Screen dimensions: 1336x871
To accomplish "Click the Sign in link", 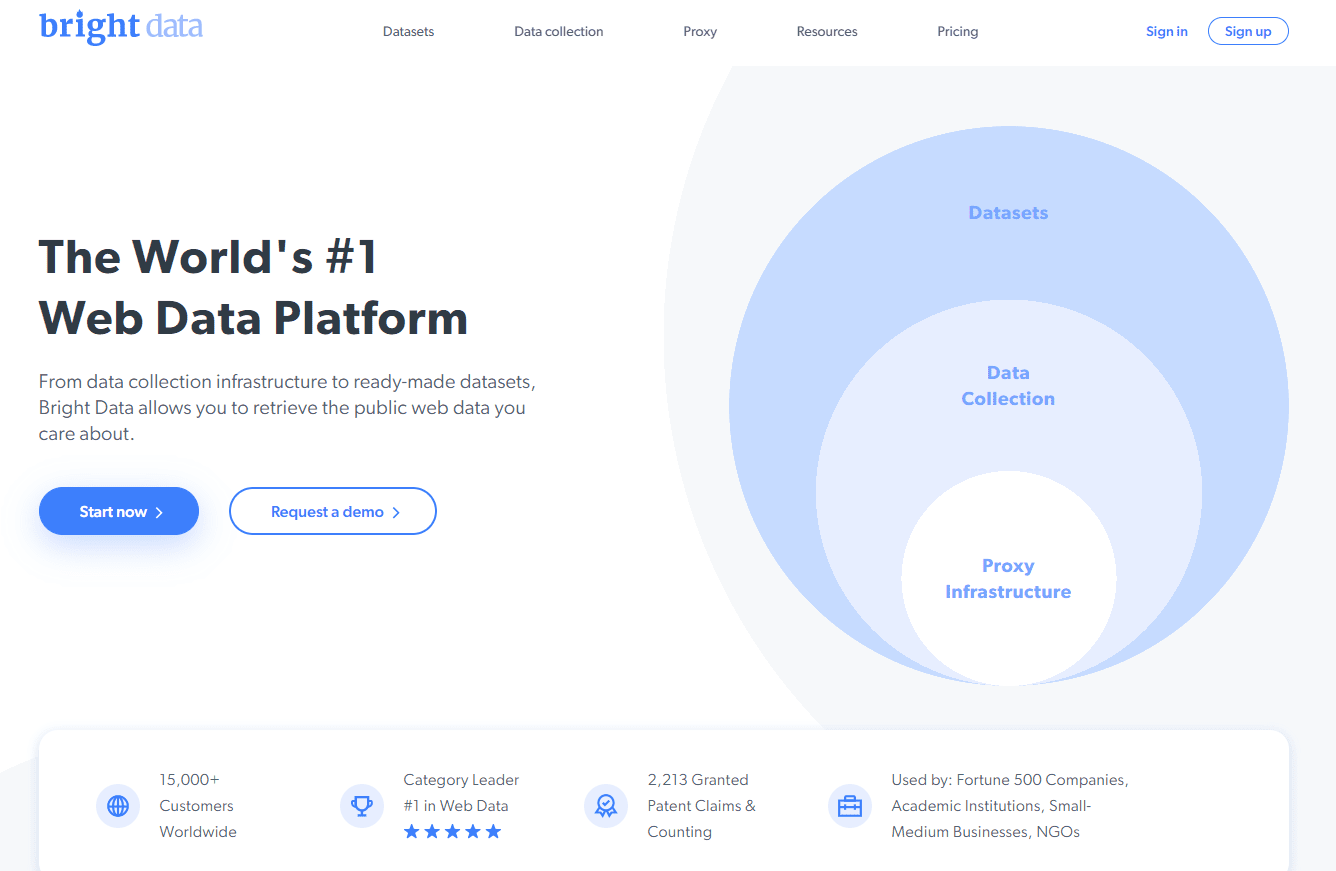I will (x=1167, y=31).
